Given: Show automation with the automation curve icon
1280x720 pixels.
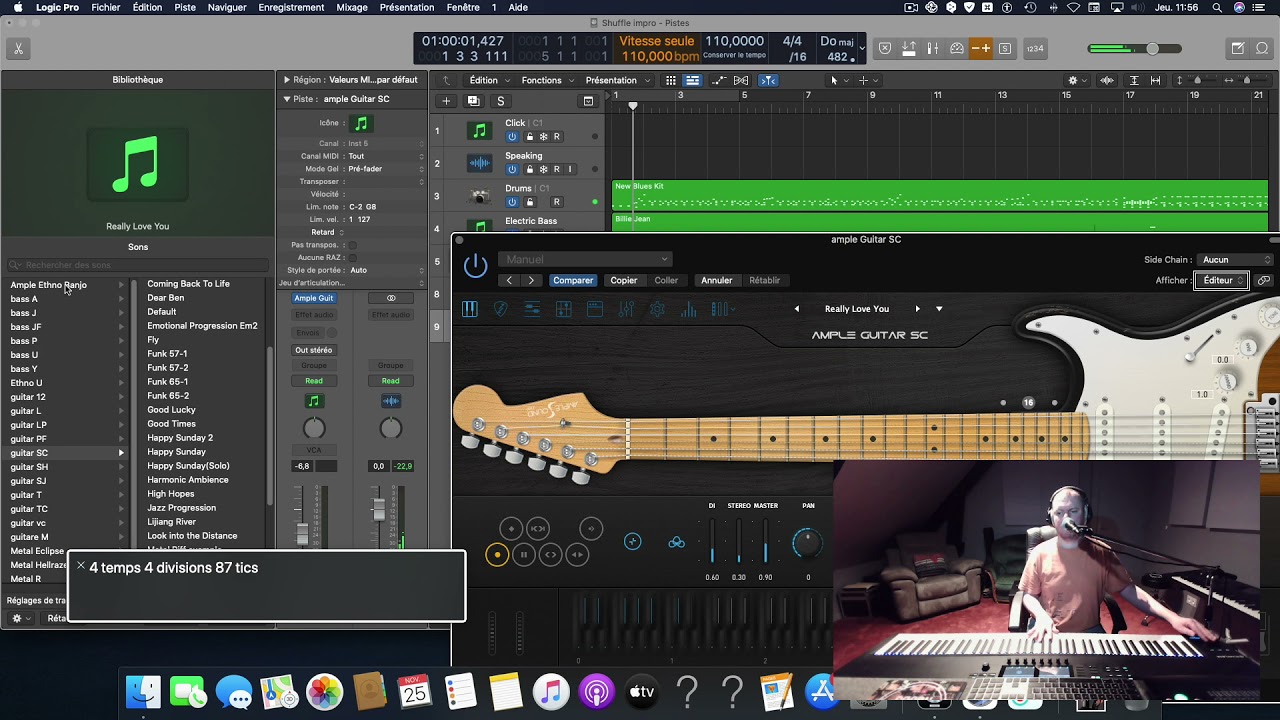Looking at the screenshot, I should coord(719,80).
